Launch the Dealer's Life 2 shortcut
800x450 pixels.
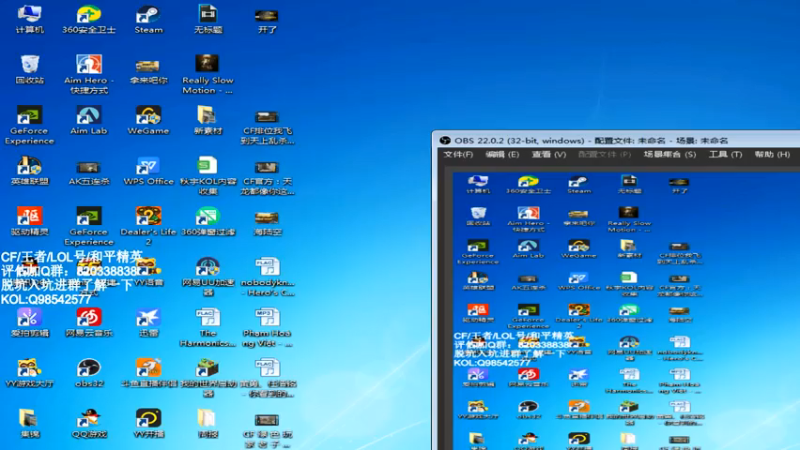(x=148, y=226)
